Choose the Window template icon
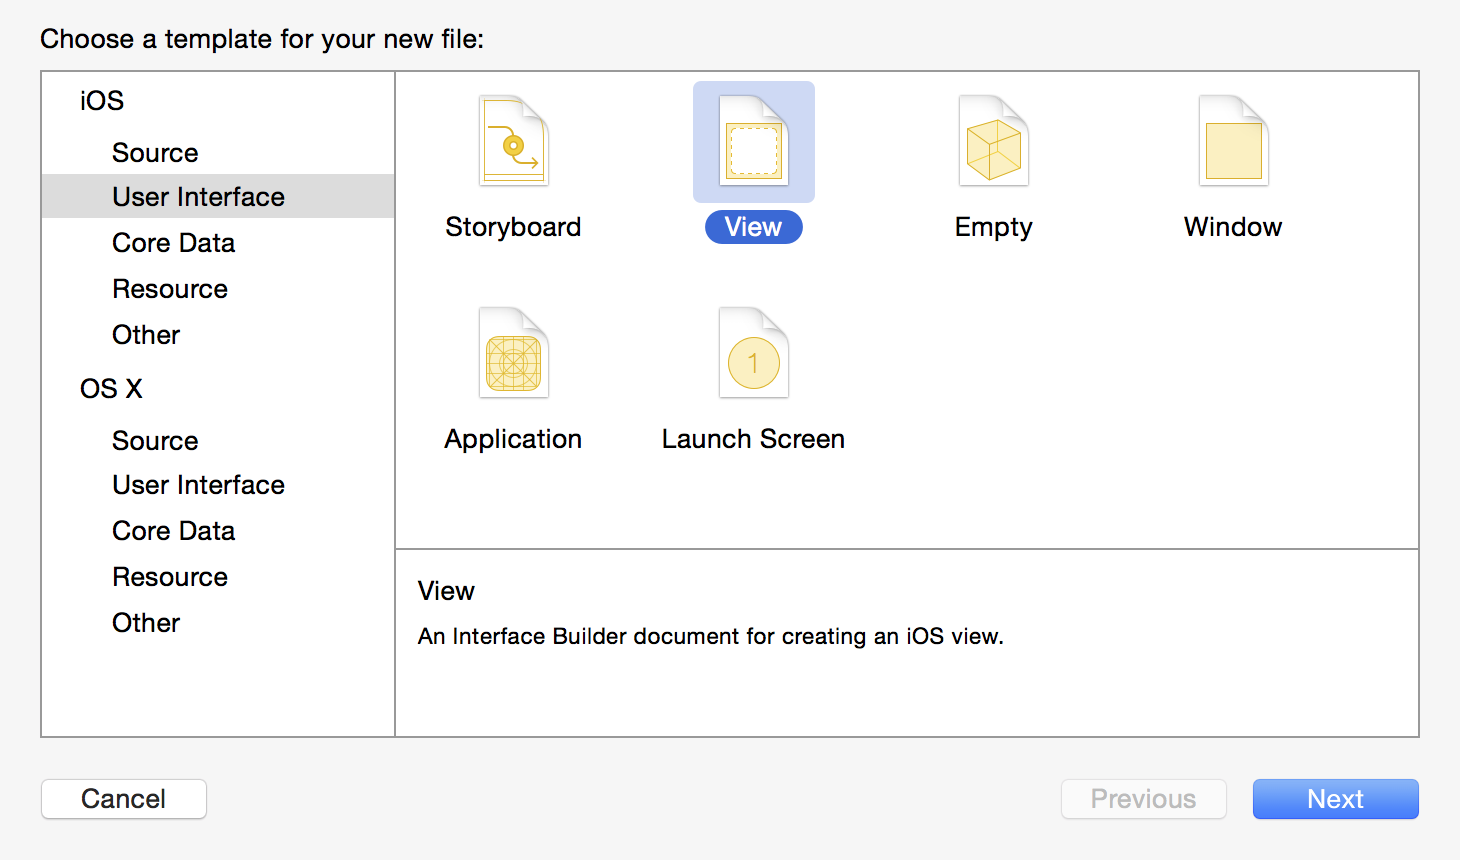Viewport: 1460px width, 860px height. (1233, 141)
